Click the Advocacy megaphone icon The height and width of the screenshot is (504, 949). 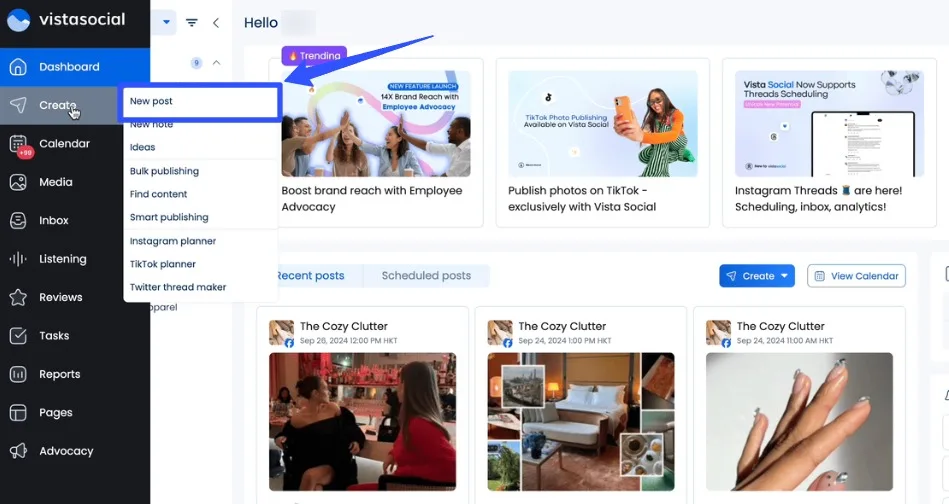[18, 451]
